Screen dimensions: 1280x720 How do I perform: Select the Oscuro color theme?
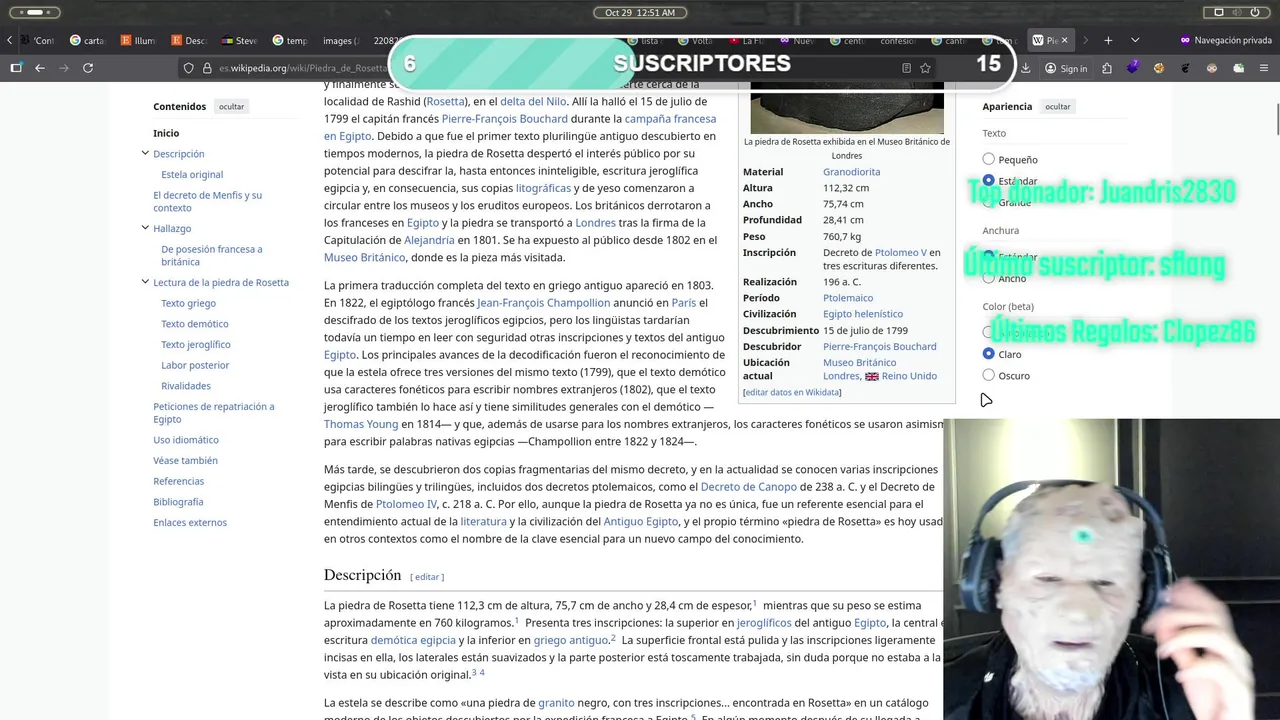pyautogui.click(x=989, y=375)
